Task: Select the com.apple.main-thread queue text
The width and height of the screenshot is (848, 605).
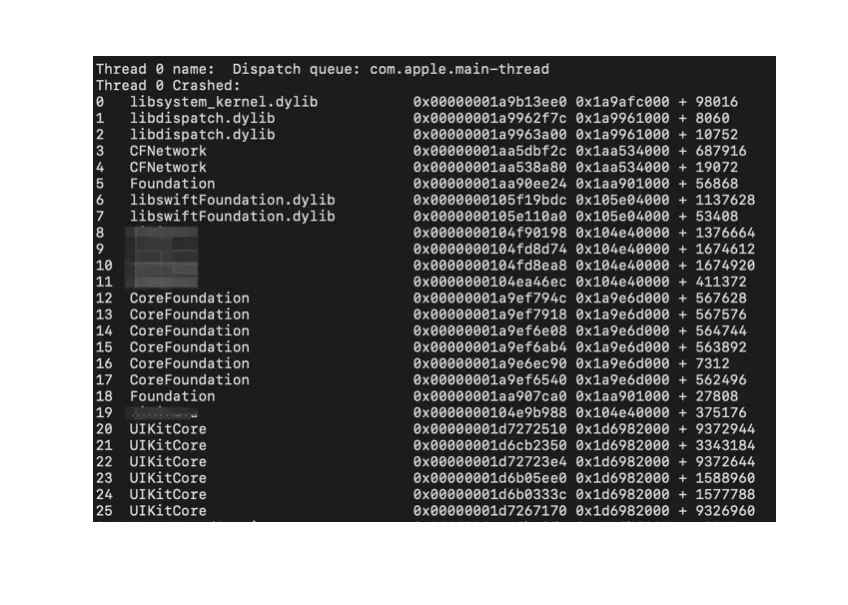Action: [x=459, y=69]
